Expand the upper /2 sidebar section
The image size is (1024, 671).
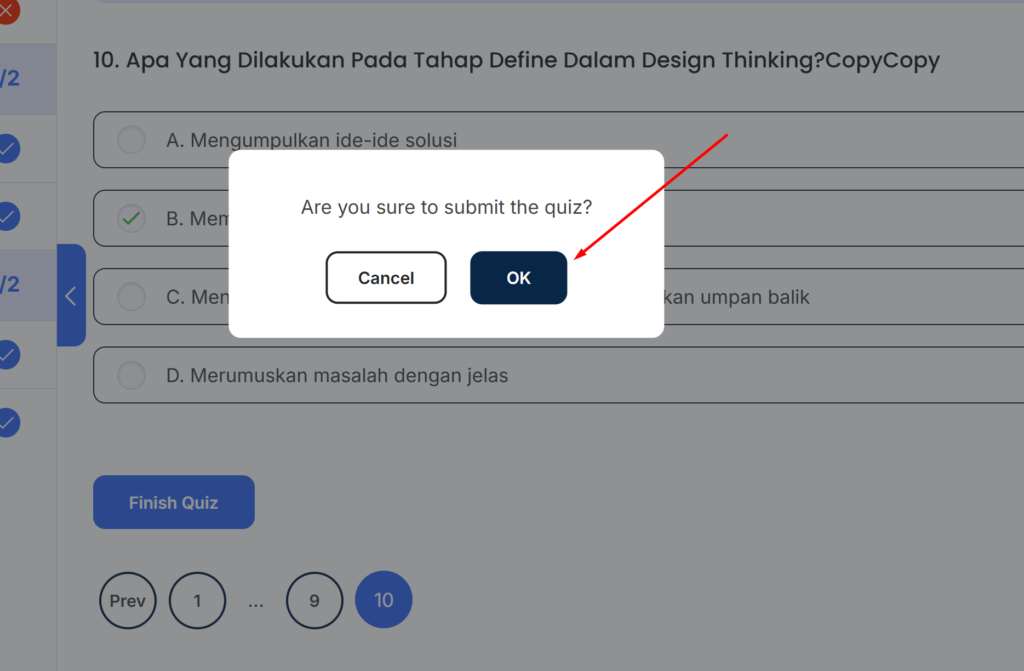pos(27,79)
